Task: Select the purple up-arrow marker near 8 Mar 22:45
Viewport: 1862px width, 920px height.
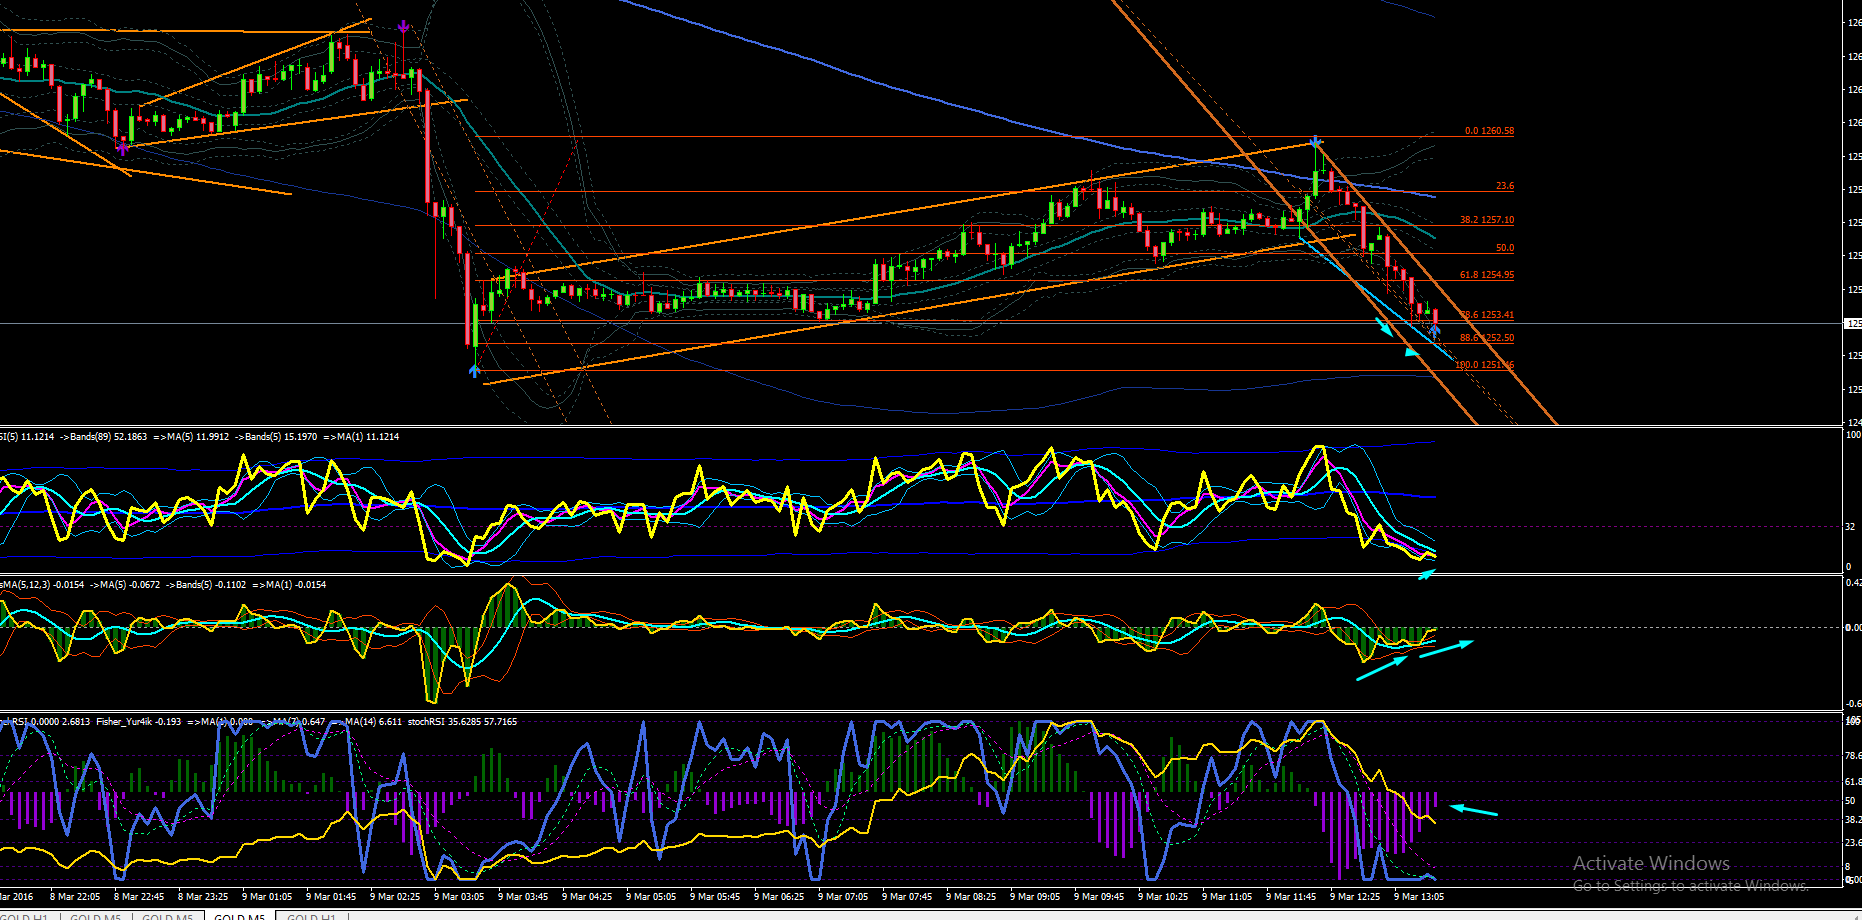Action: pyautogui.click(x=123, y=148)
